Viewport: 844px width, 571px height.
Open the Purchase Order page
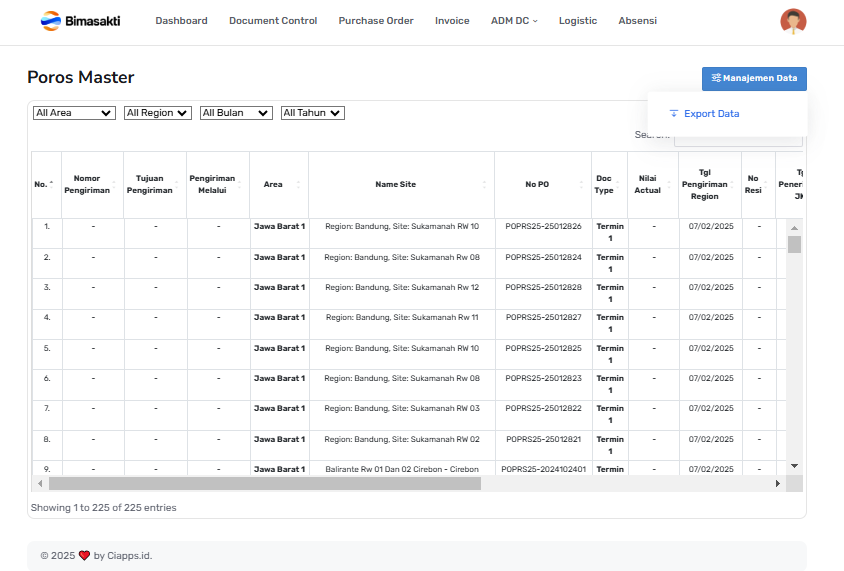point(375,21)
